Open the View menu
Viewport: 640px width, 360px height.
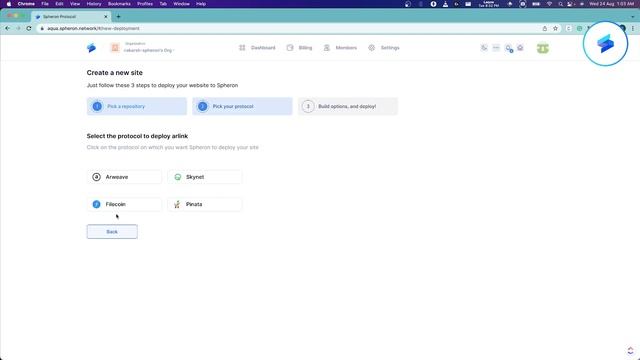[75, 4]
